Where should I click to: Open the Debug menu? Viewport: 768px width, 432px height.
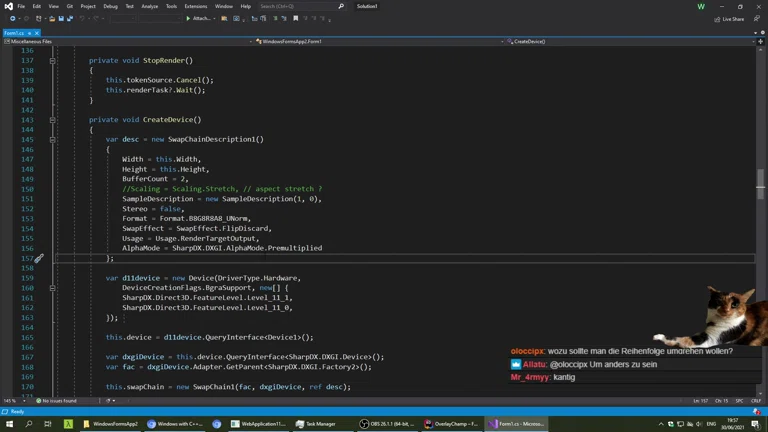[x=111, y=6]
